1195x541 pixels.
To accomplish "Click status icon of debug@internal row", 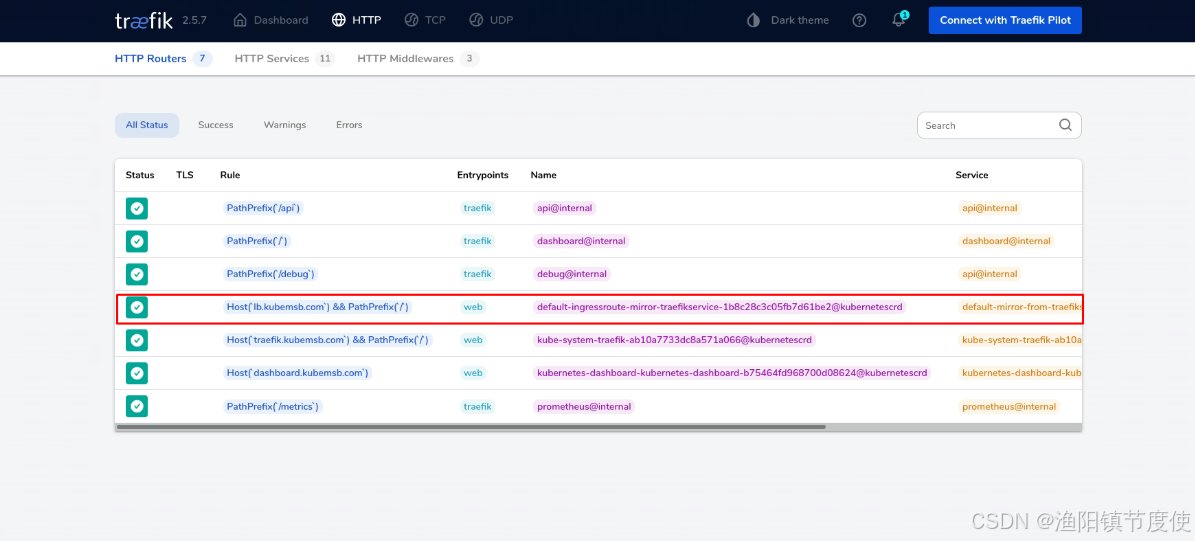I will [x=136, y=274].
